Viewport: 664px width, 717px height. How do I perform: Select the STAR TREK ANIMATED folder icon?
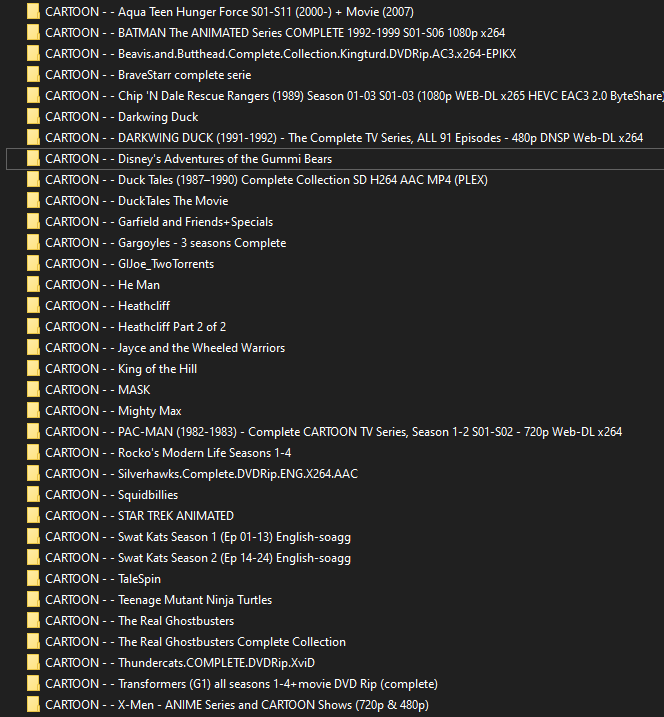pyautogui.click(x=33, y=516)
